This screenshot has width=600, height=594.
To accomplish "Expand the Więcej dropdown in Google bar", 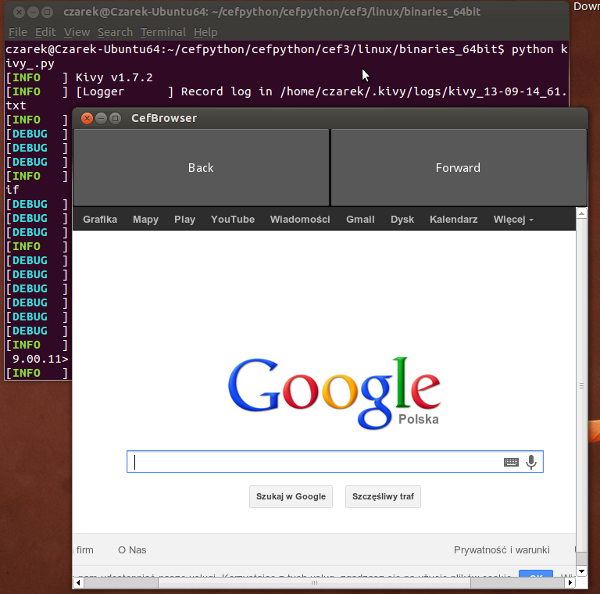I will 513,220.
